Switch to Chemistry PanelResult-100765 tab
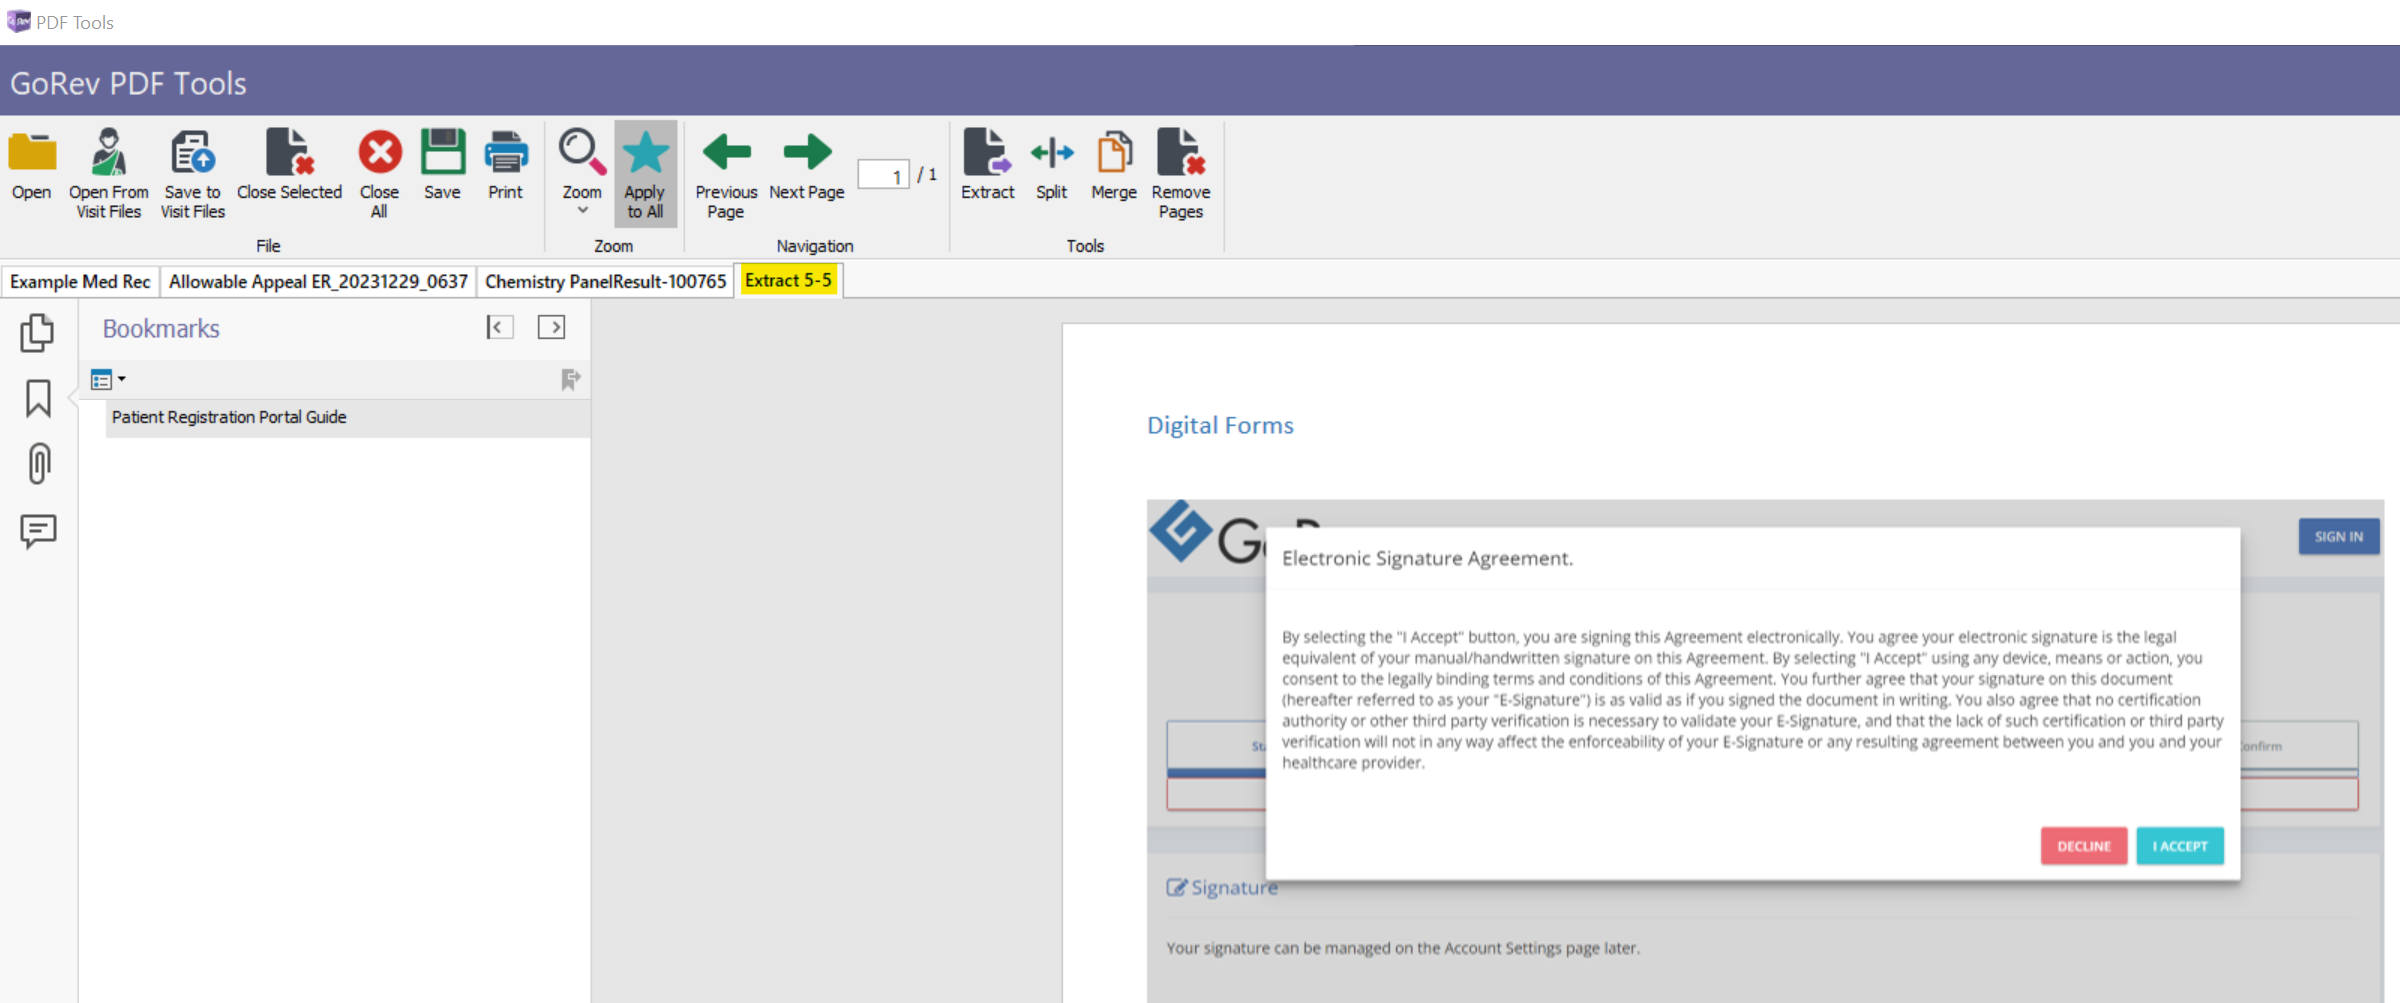 pos(606,281)
